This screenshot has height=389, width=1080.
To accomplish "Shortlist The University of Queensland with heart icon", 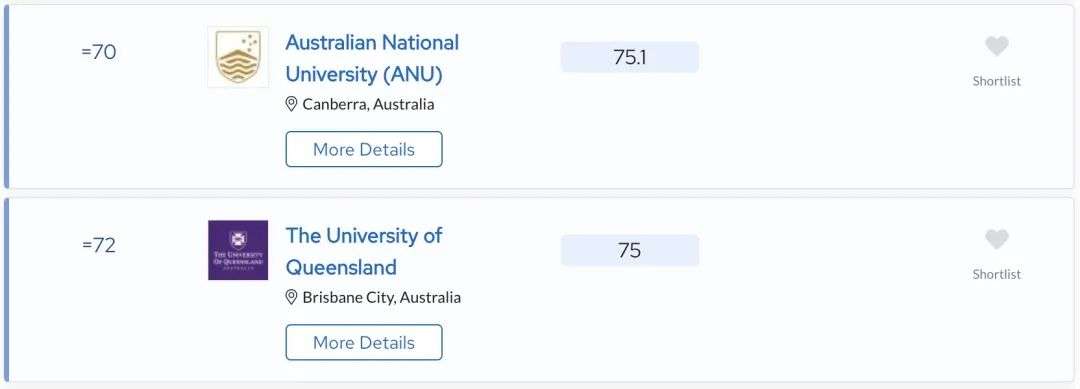I will coord(996,240).
